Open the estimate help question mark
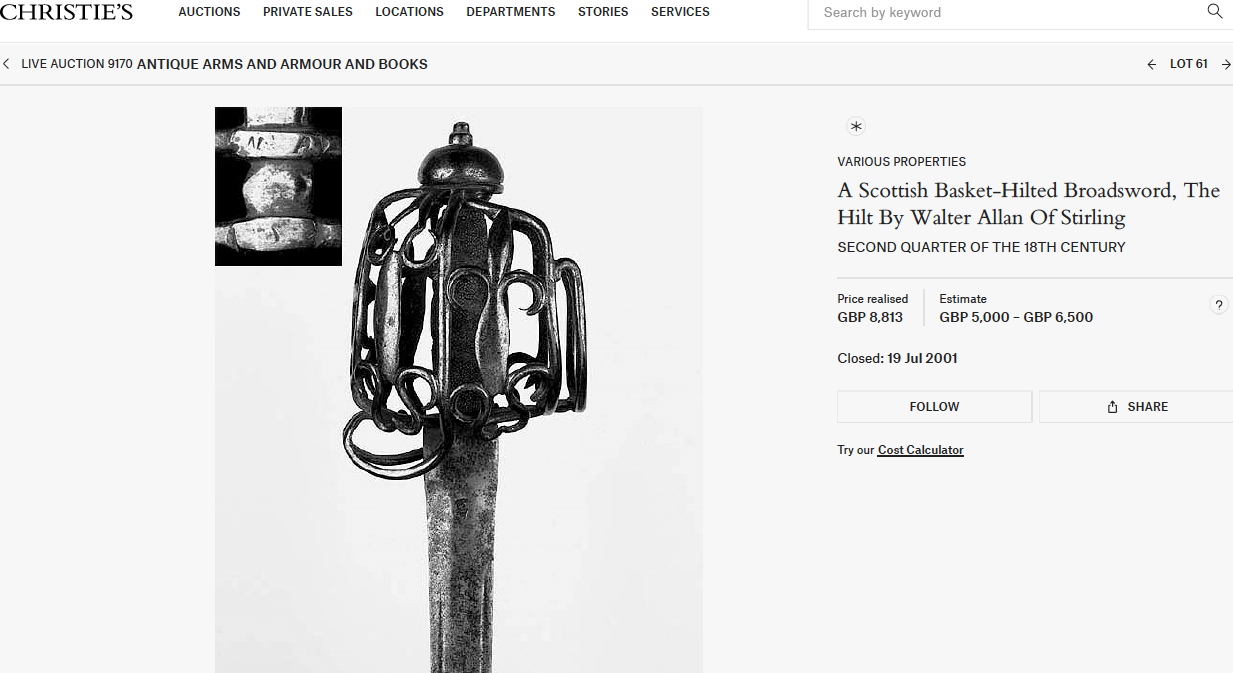Viewport: 1233px width, 673px height. pos(1219,306)
